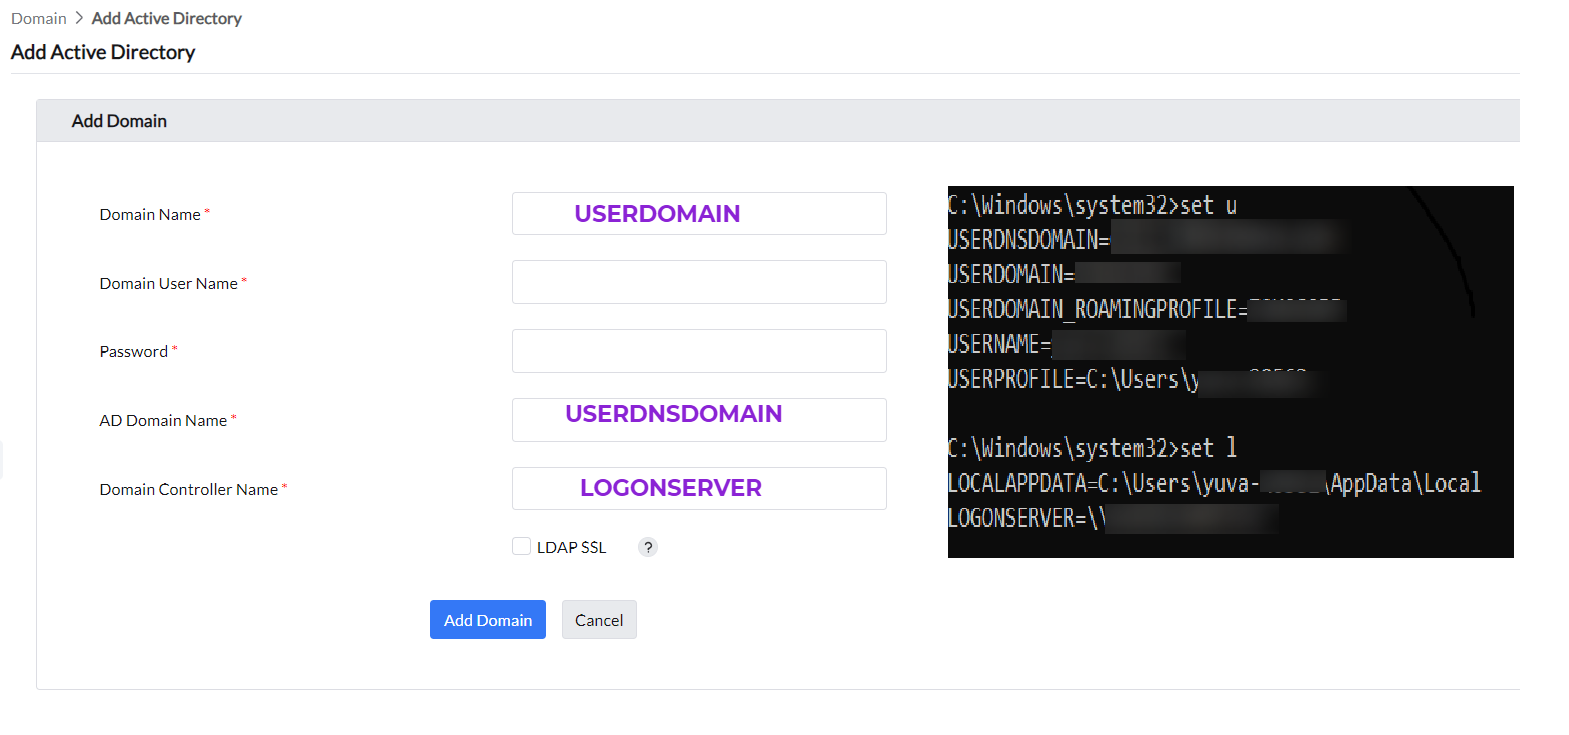The width and height of the screenshot is (1569, 735).
Task: Click the Domain Name field label
Action: pyautogui.click(x=150, y=214)
